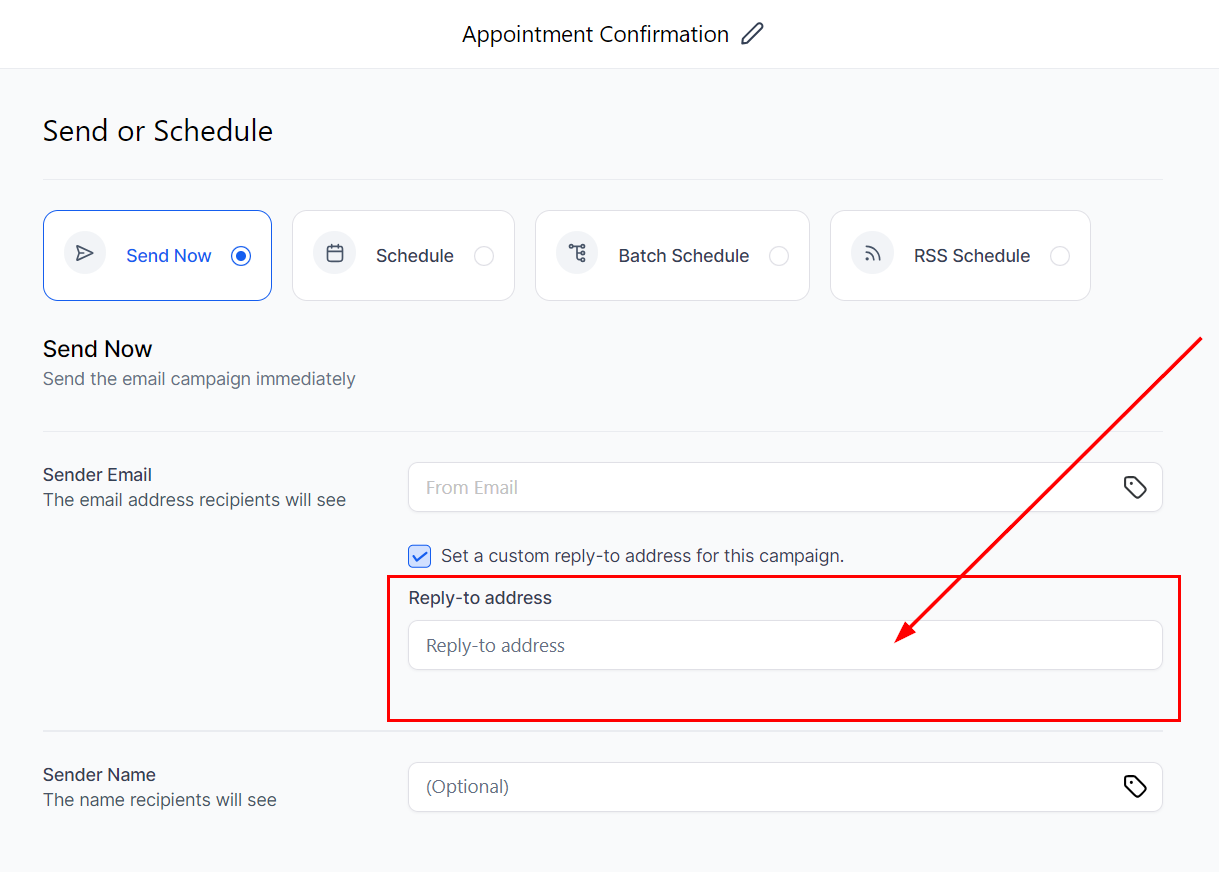Image resolution: width=1219 pixels, height=872 pixels.
Task: Click the From Email input field
Action: click(x=760, y=487)
